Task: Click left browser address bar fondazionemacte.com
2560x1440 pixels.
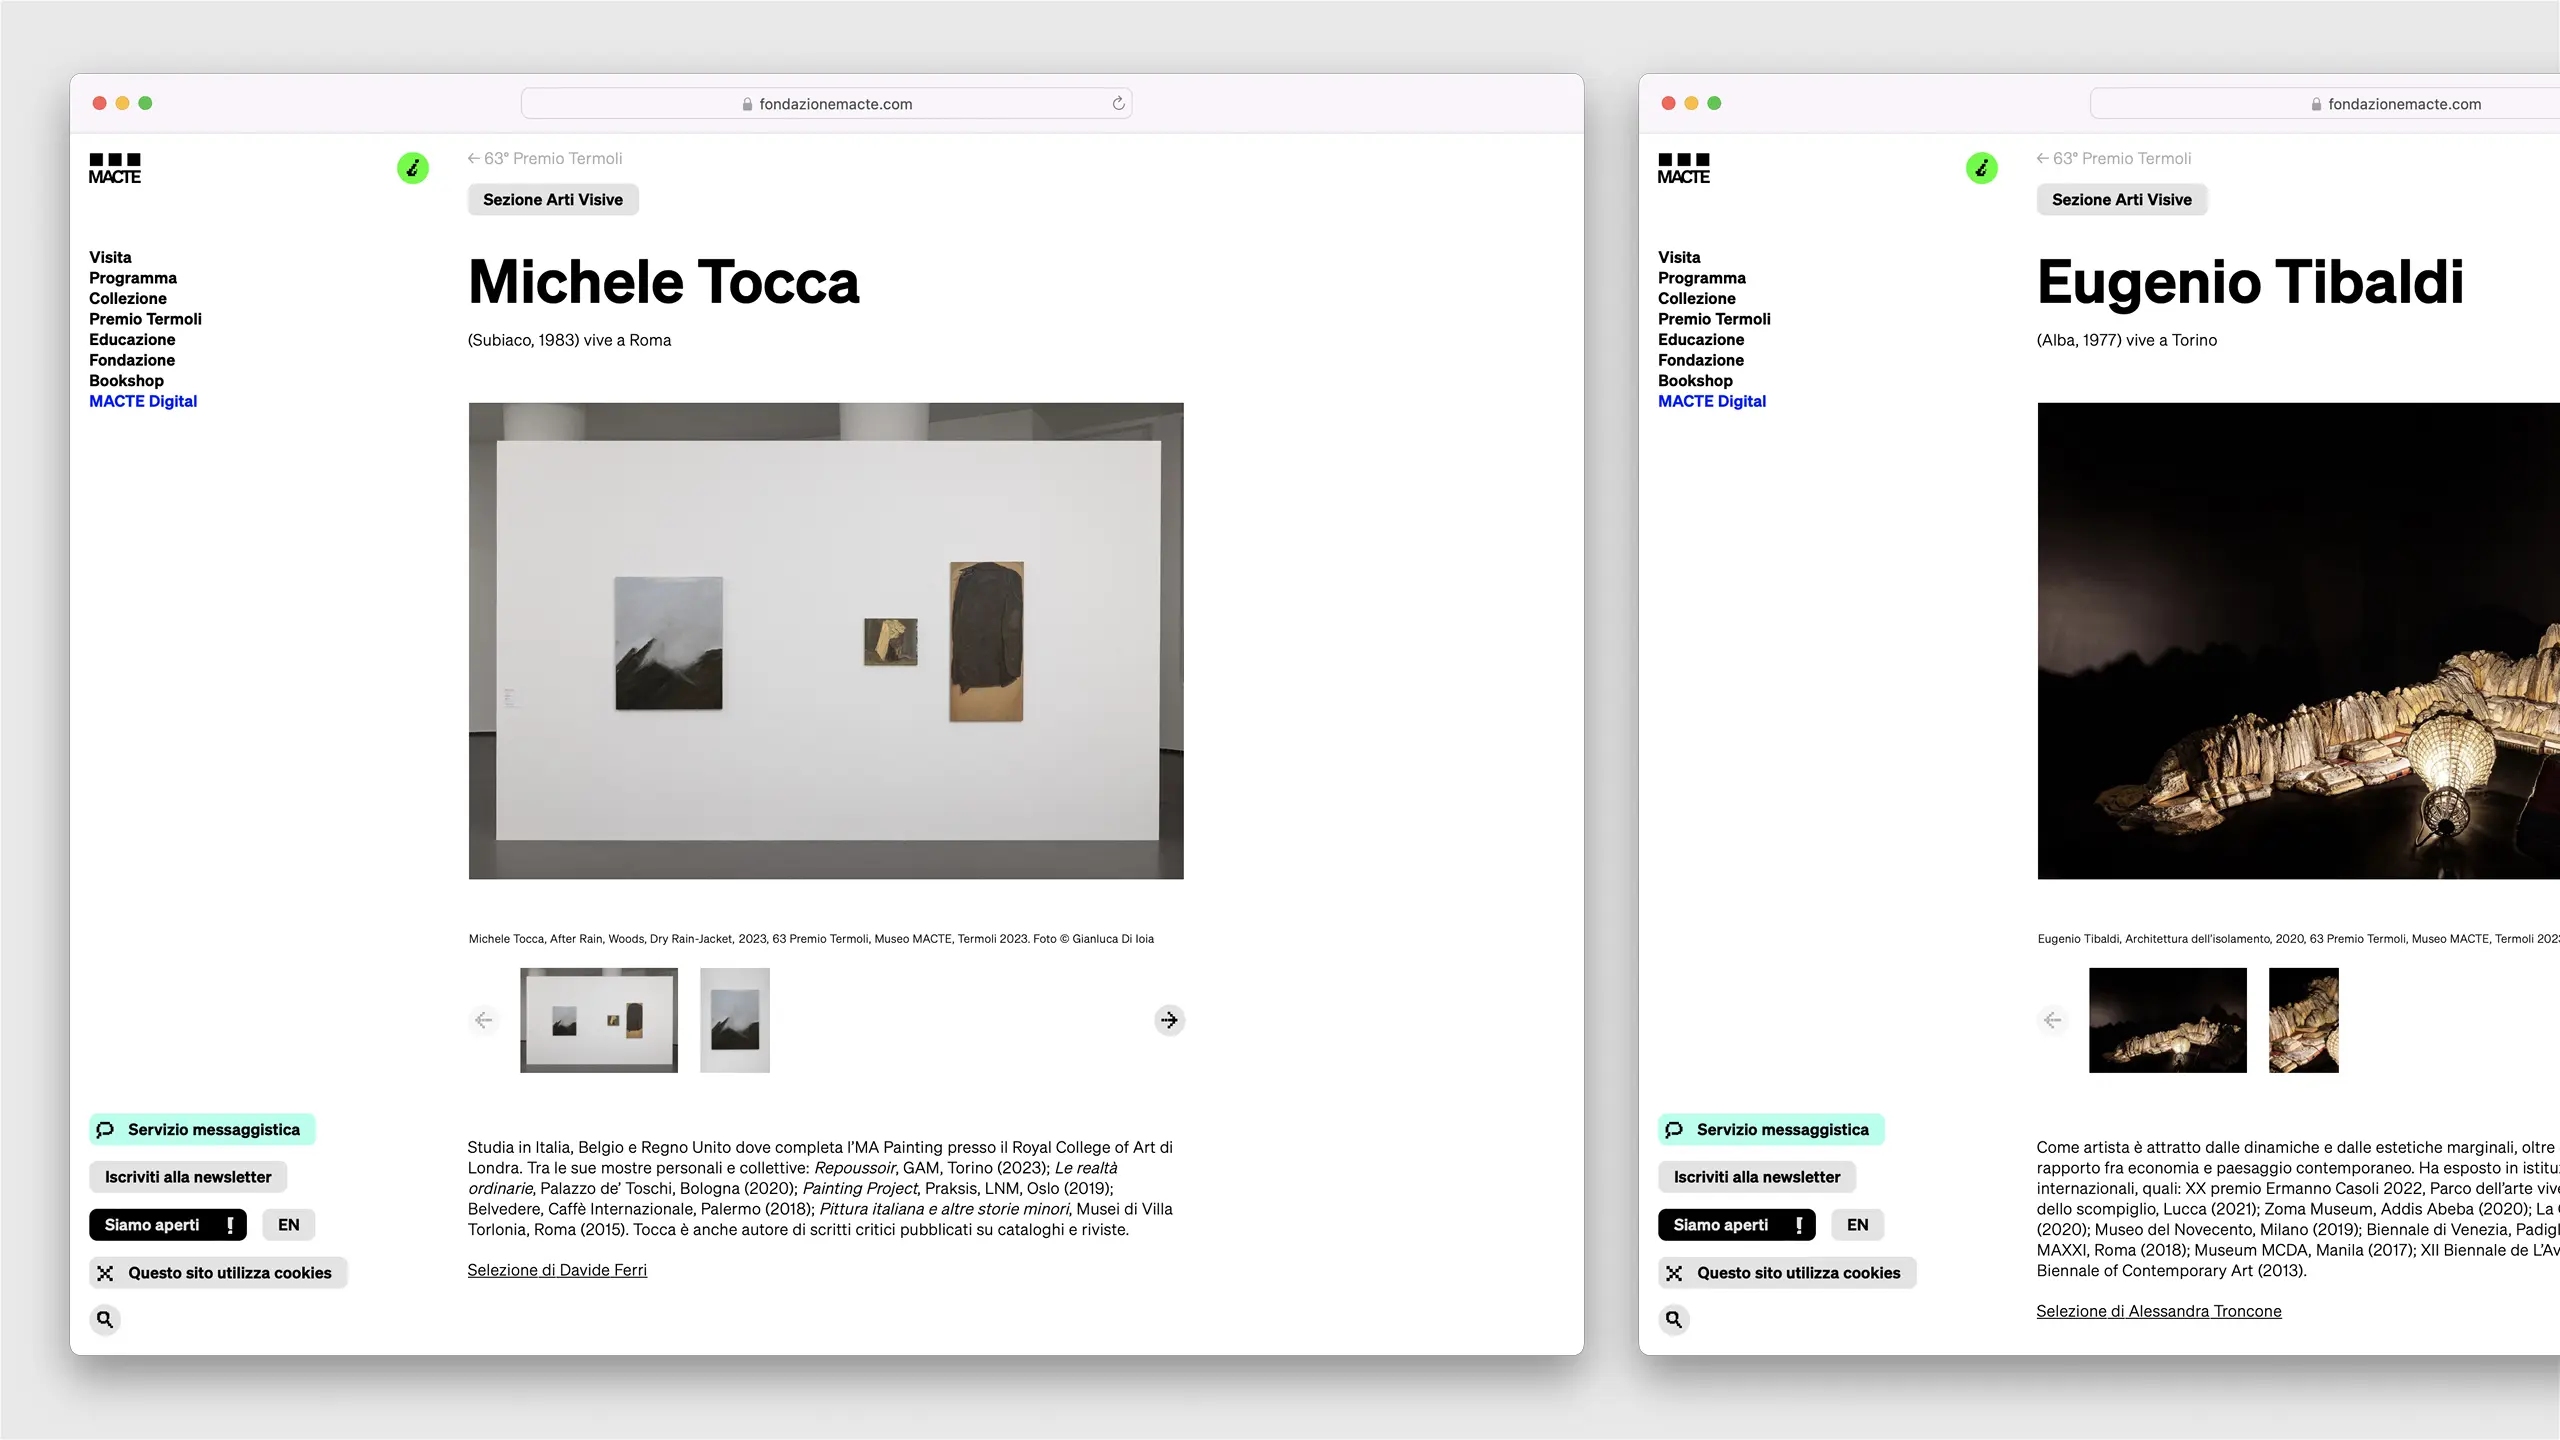Action: (x=835, y=104)
